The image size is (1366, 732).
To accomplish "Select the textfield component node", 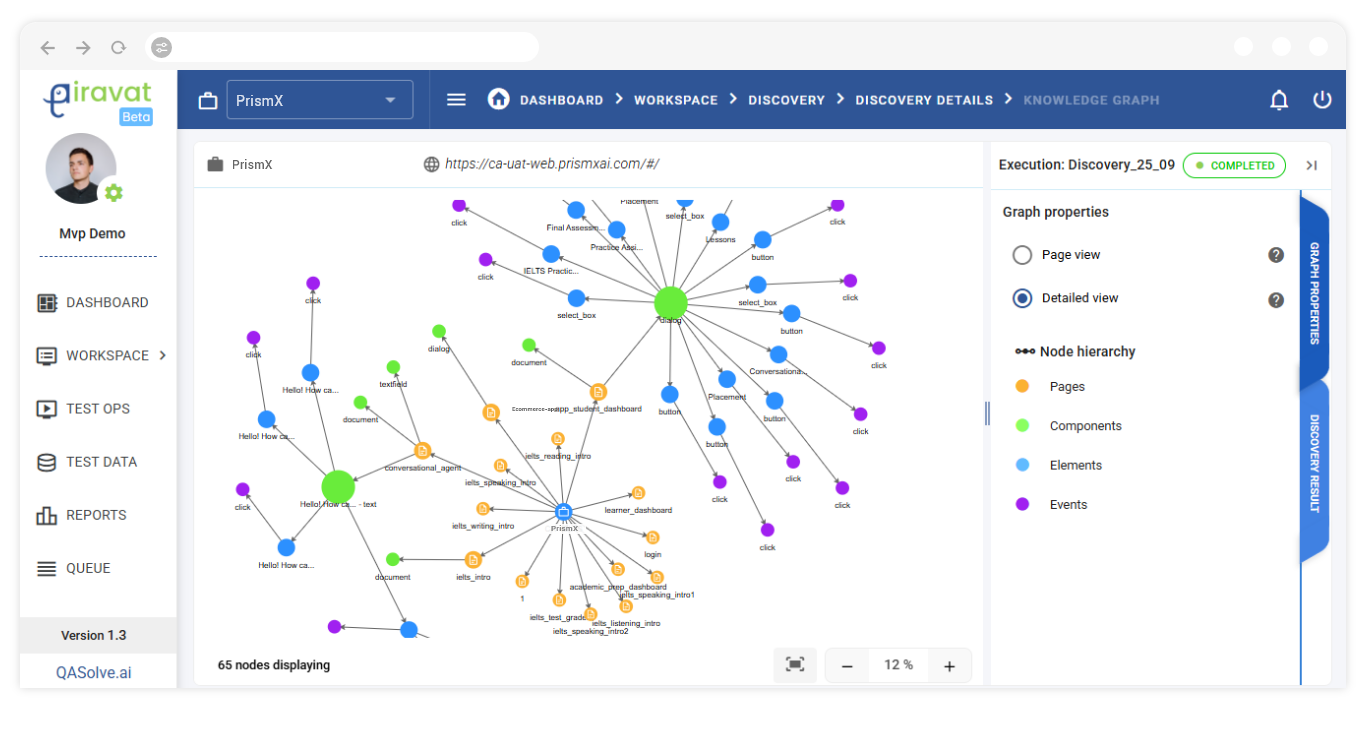I will (x=393, y=367).
